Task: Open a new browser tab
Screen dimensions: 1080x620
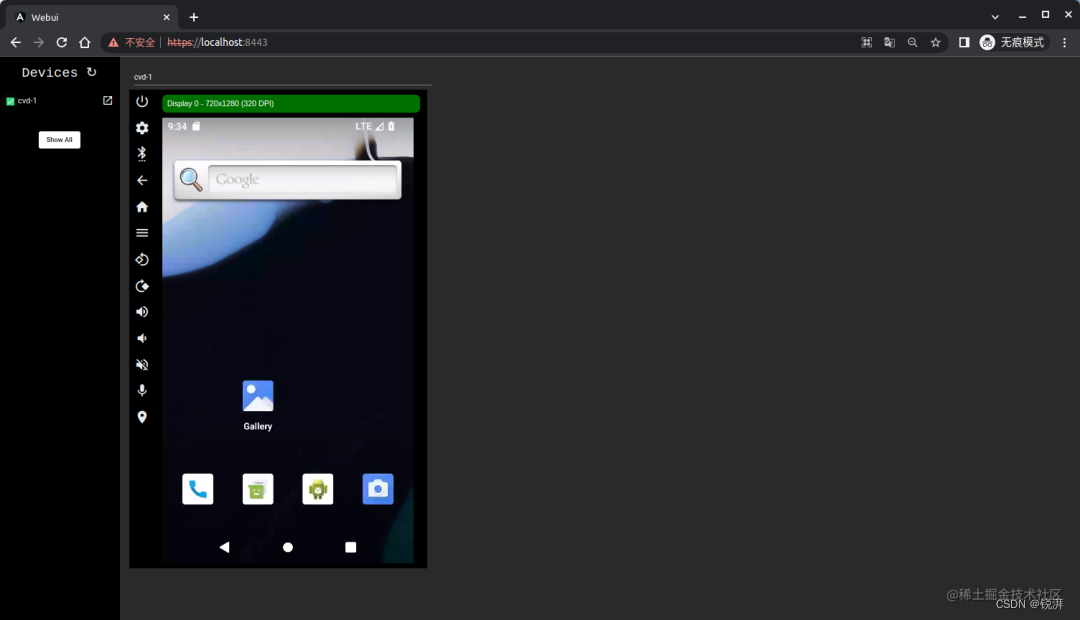Action: [194, 17]
